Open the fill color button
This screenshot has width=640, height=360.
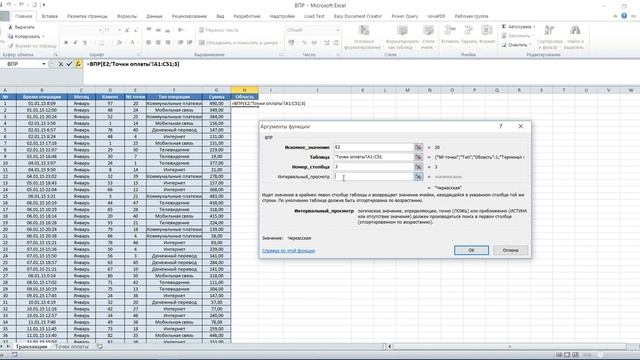(119, 42)
